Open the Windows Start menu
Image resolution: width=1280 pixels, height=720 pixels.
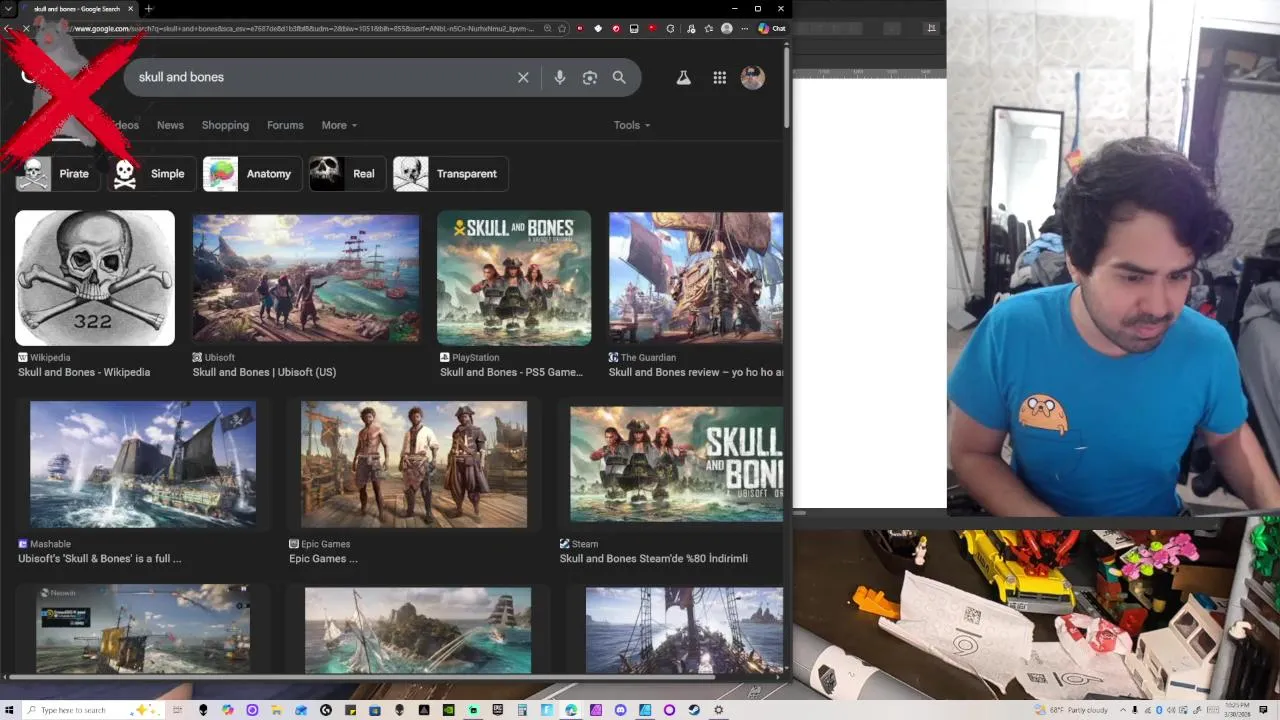click(9, 710)
